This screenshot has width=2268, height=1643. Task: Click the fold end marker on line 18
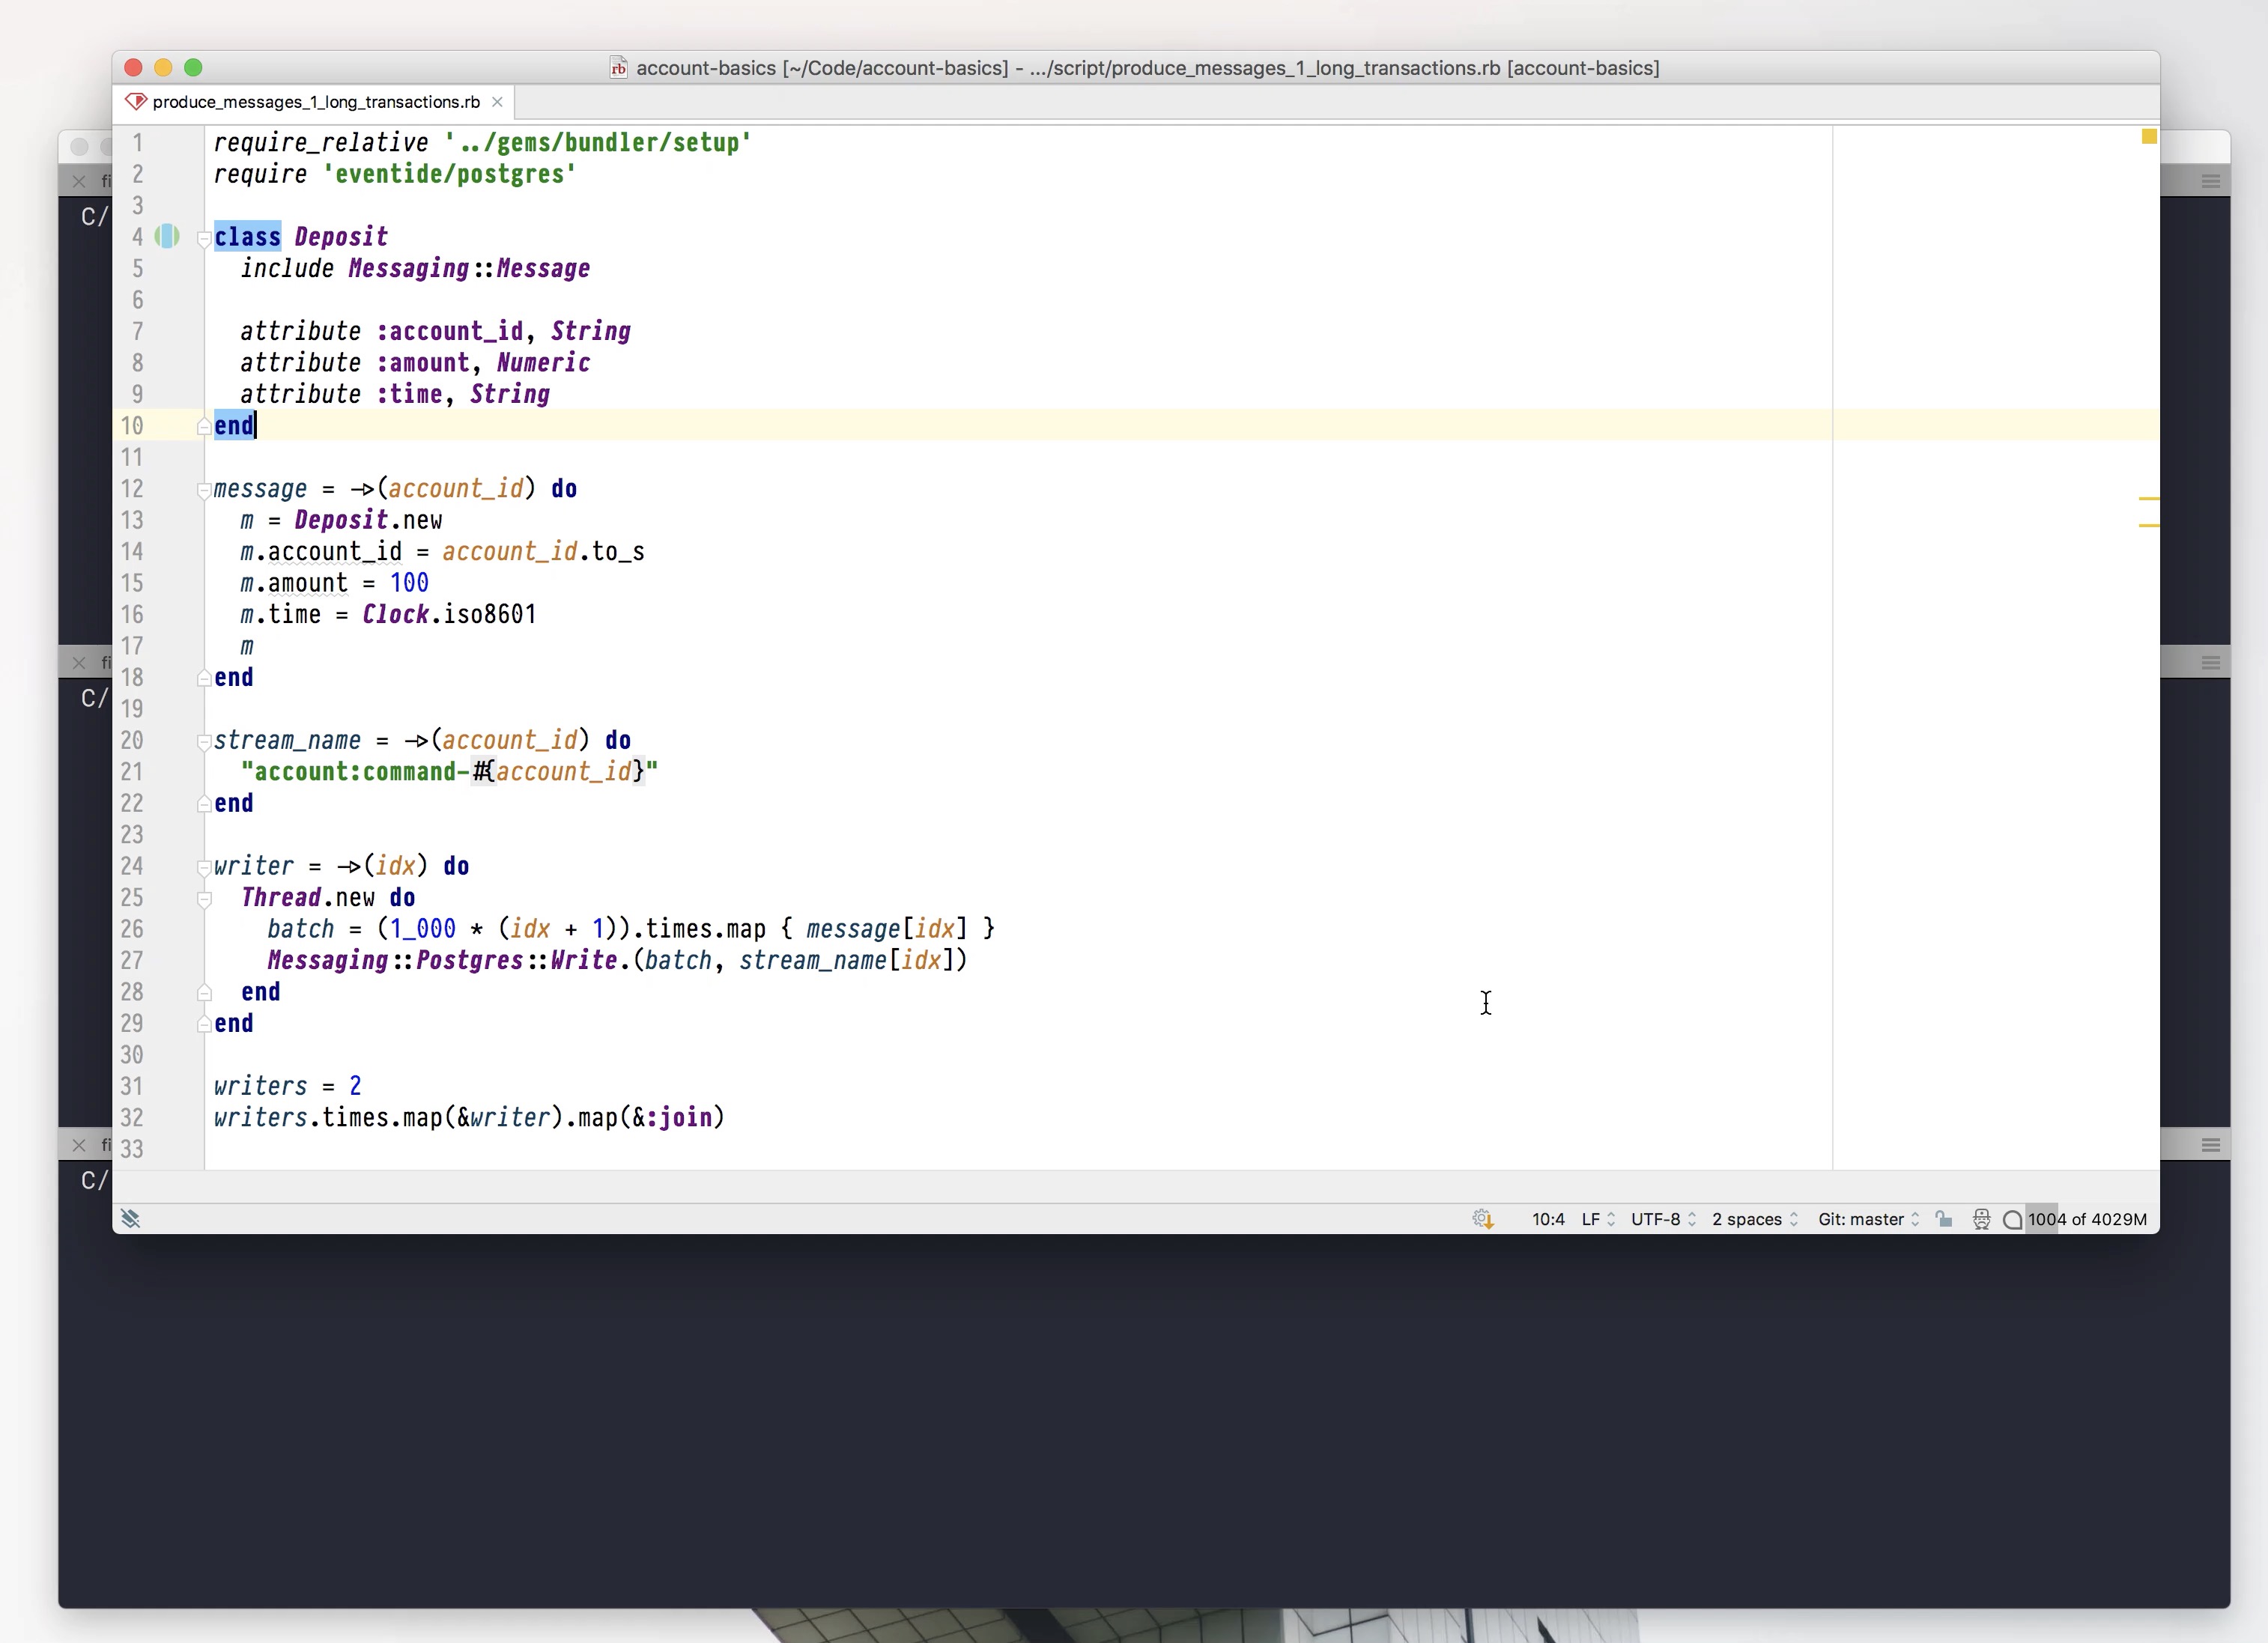click(x=204, y=679)
